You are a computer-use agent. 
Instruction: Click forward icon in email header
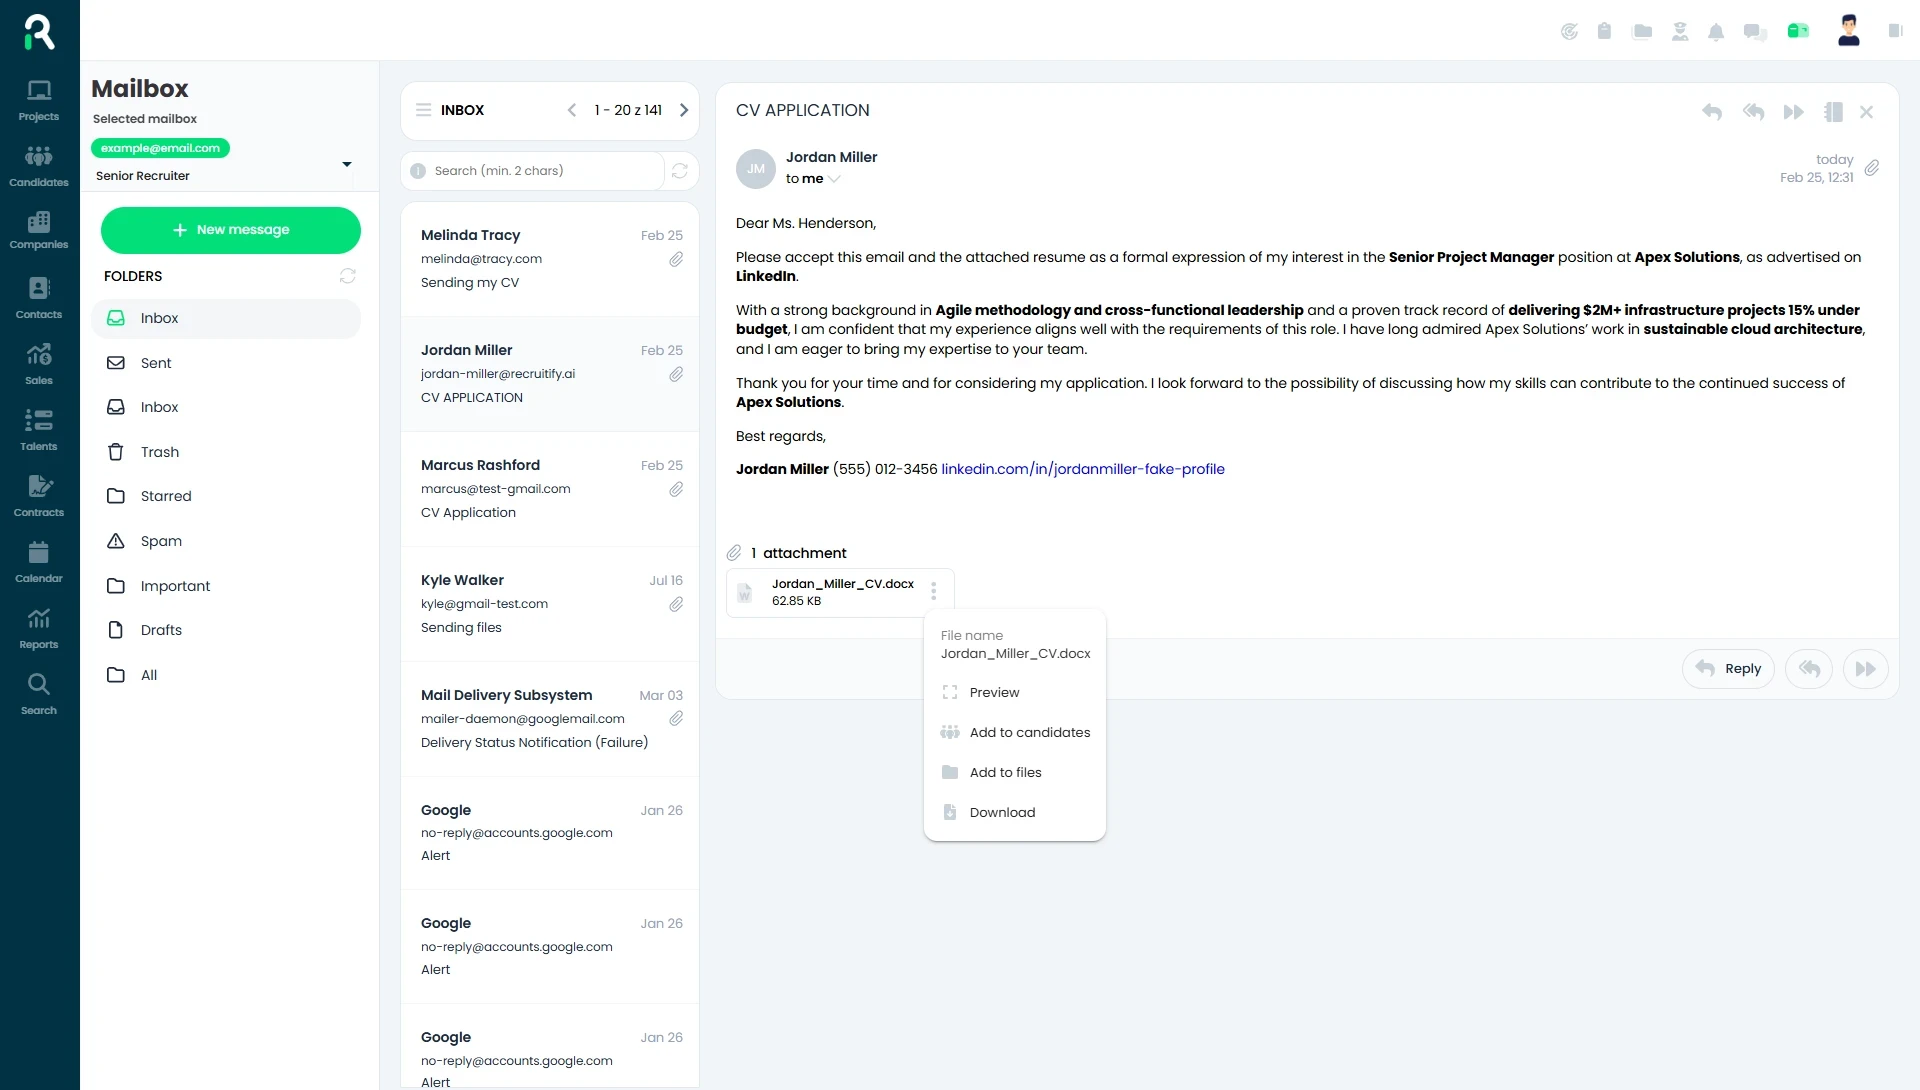click(x=1793, y=112)
